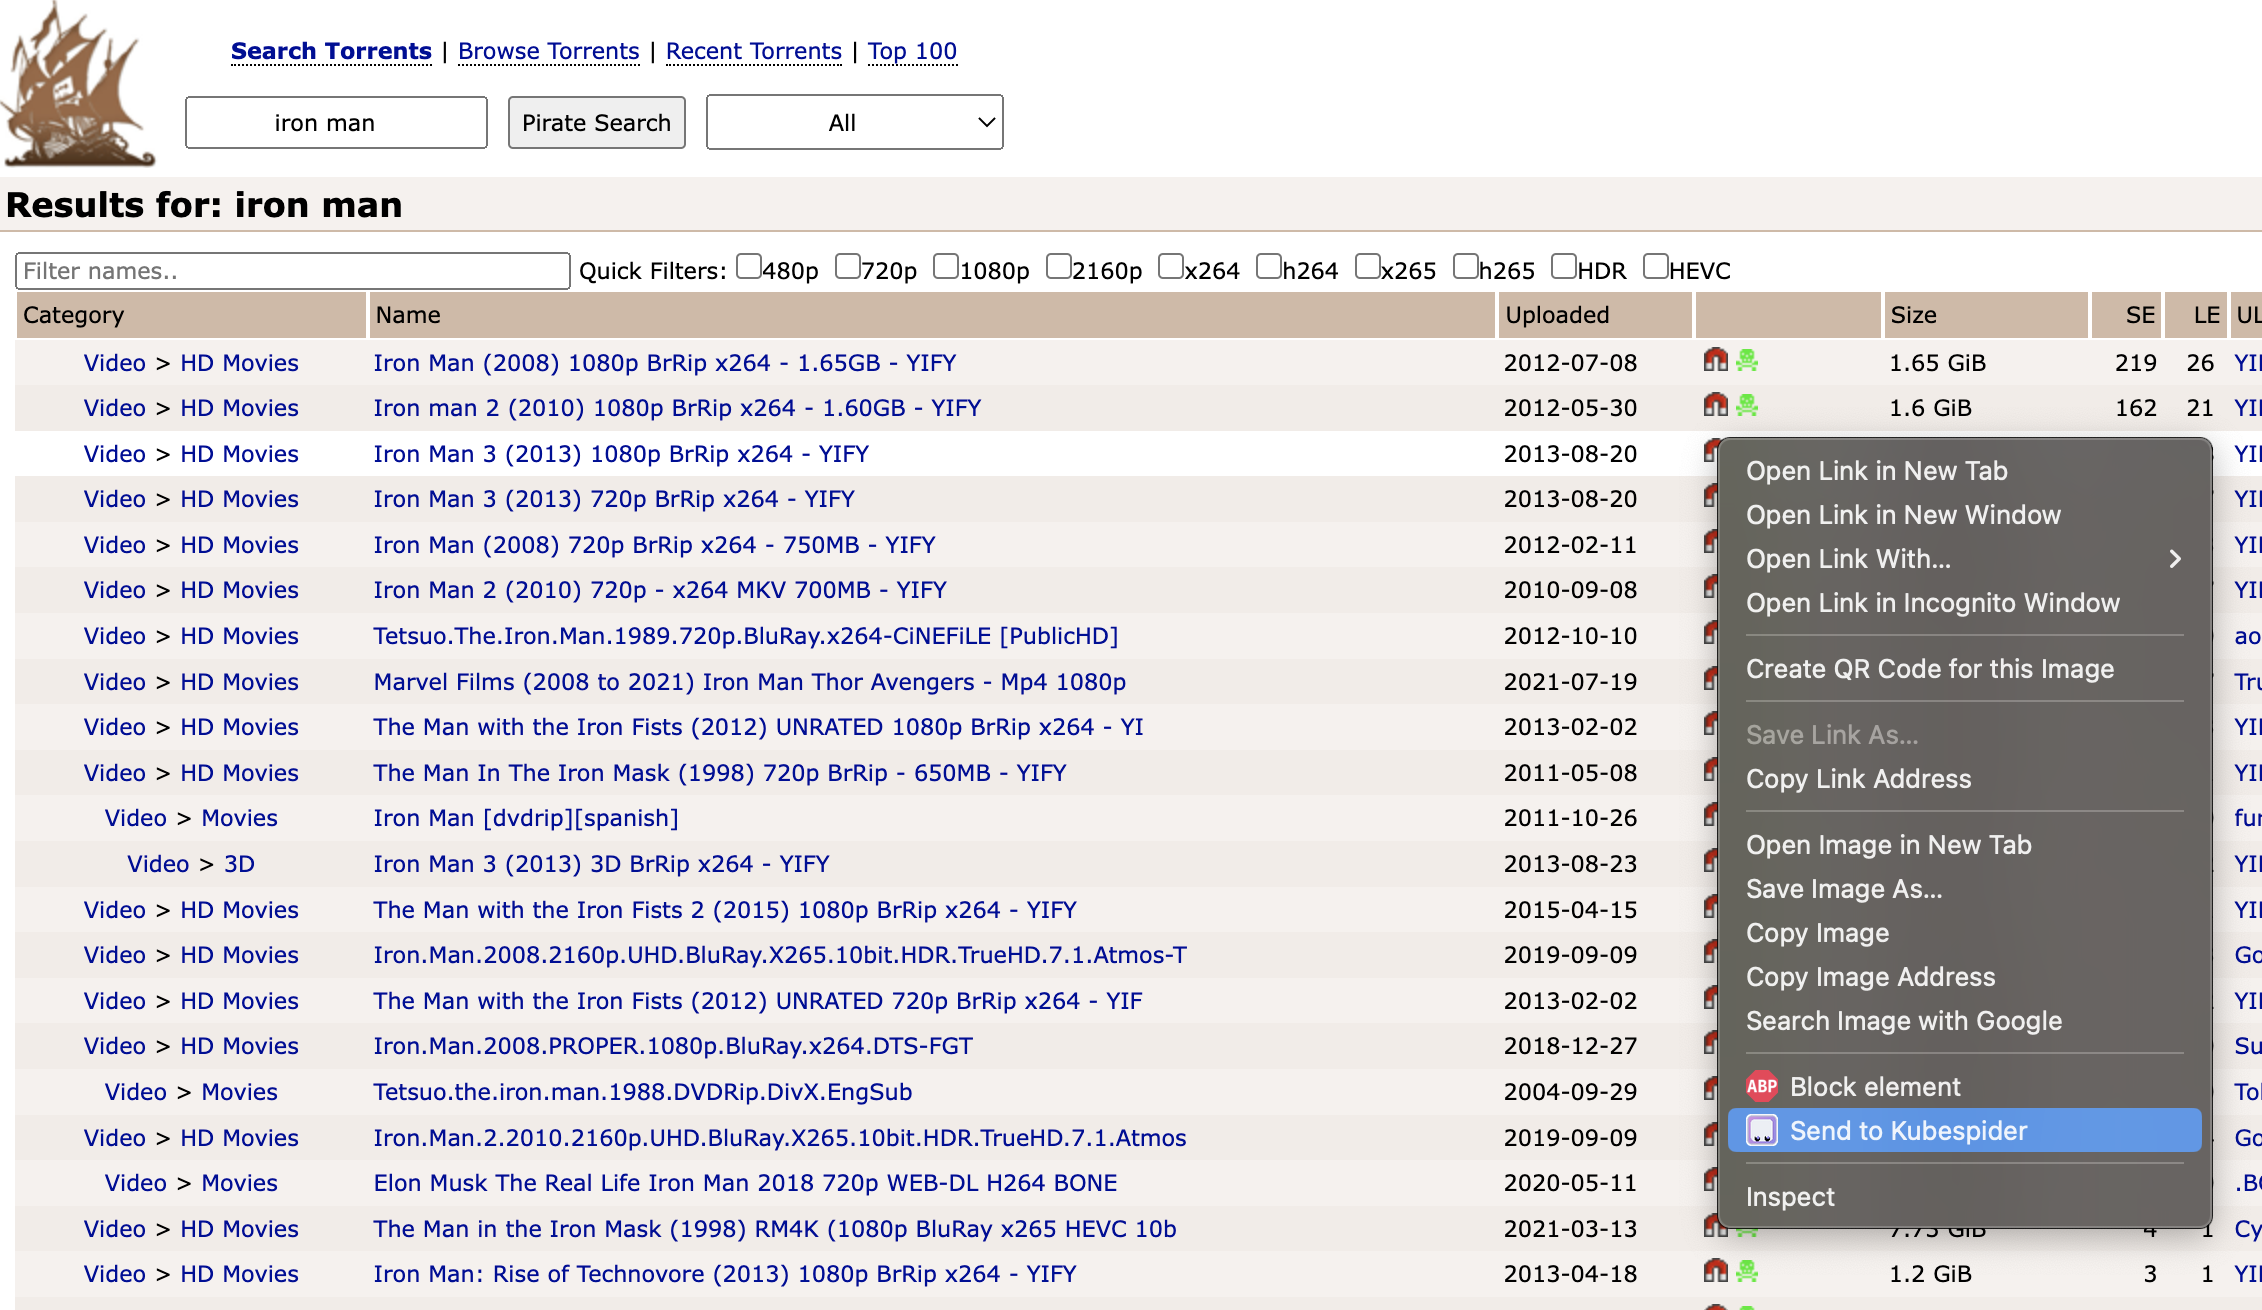Image resolution: width=2262 pixels, height=1310 pixels.
Task: Toggle the HDR quick filter checkbox
Action: click(x=1563, y=267)
